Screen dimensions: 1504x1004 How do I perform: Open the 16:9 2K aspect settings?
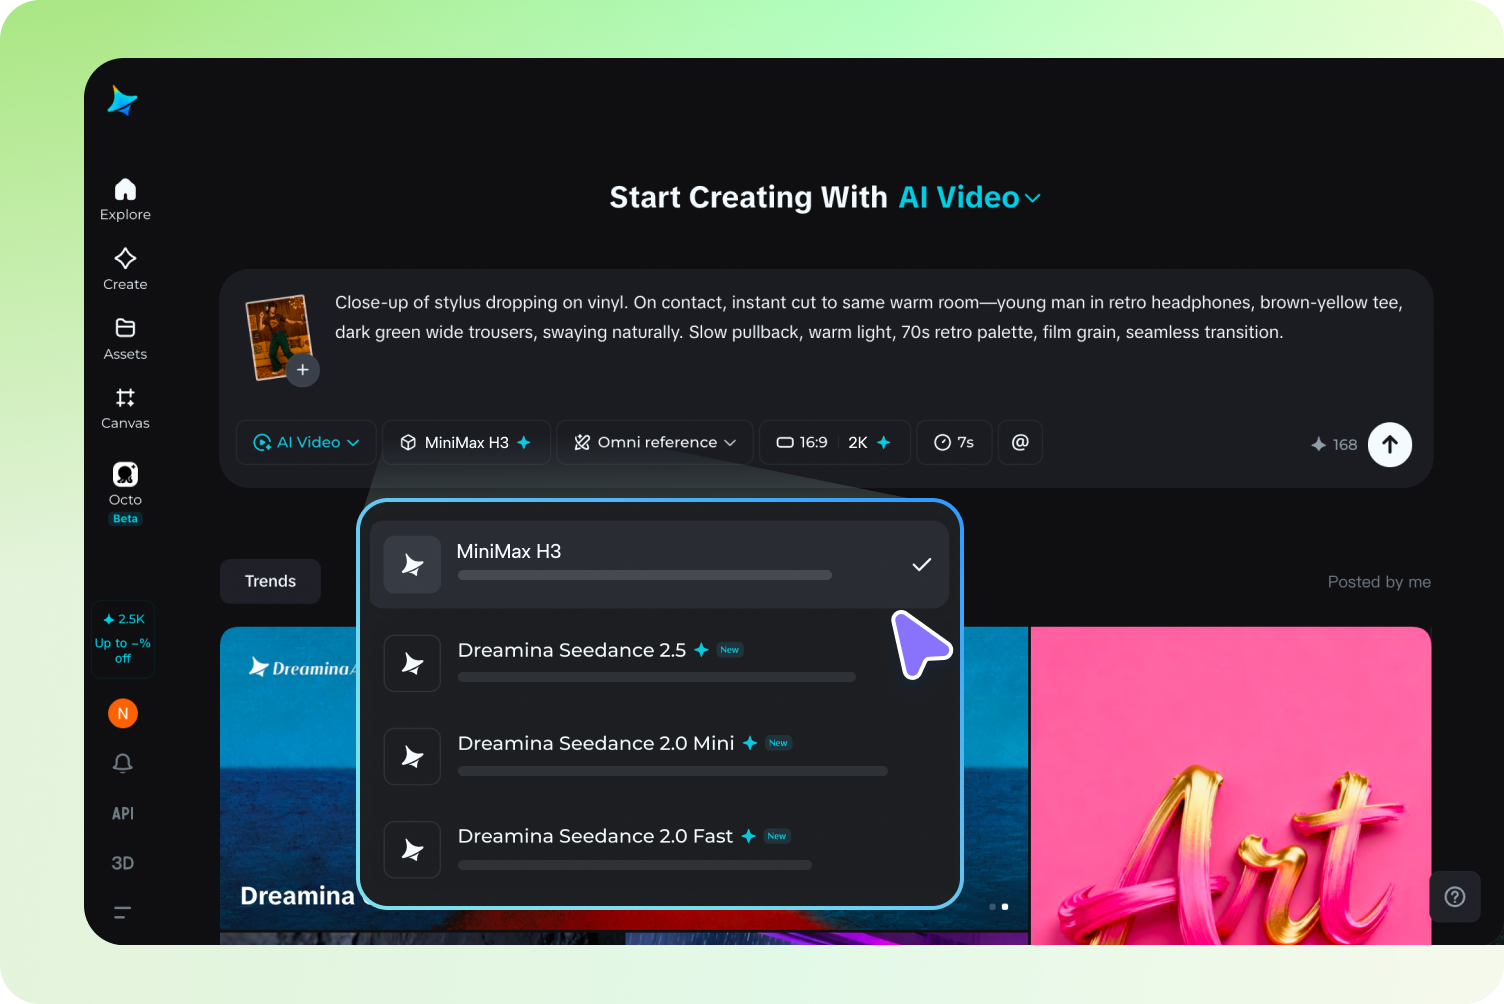[835, 442]
